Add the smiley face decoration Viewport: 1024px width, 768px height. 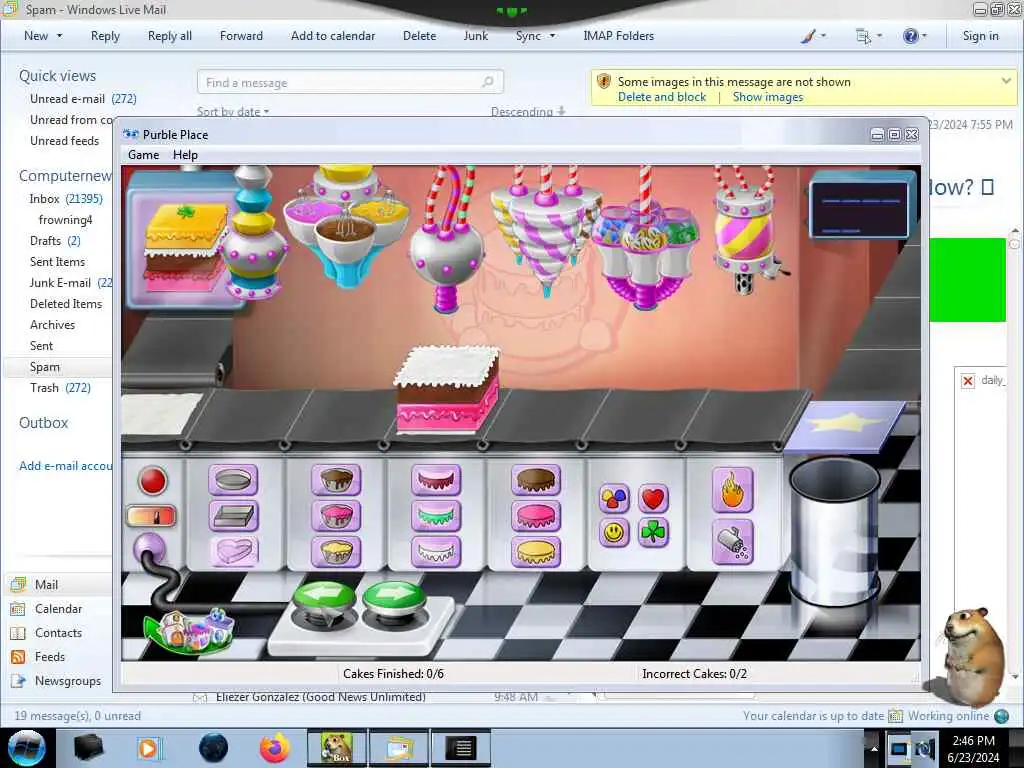pos(614,533)
